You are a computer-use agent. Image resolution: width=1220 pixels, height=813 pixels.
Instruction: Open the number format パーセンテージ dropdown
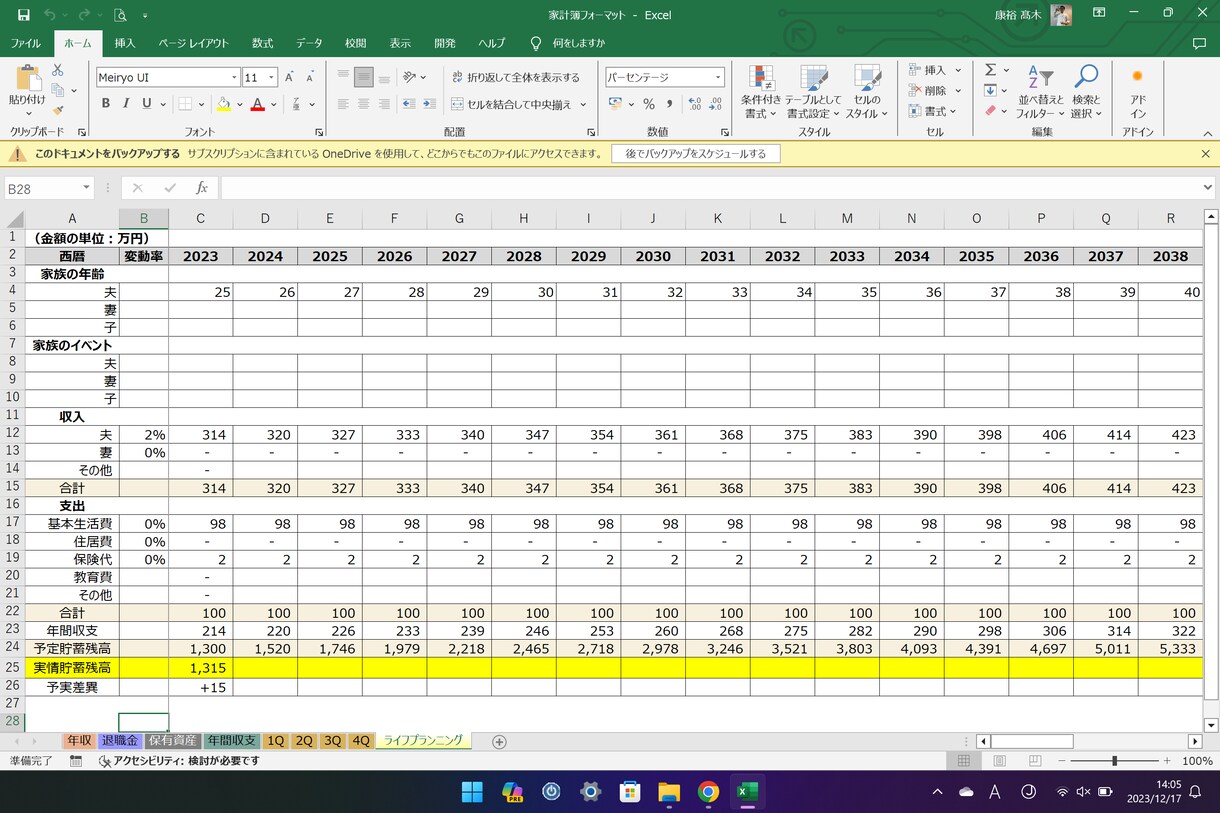tap(718, 78)
